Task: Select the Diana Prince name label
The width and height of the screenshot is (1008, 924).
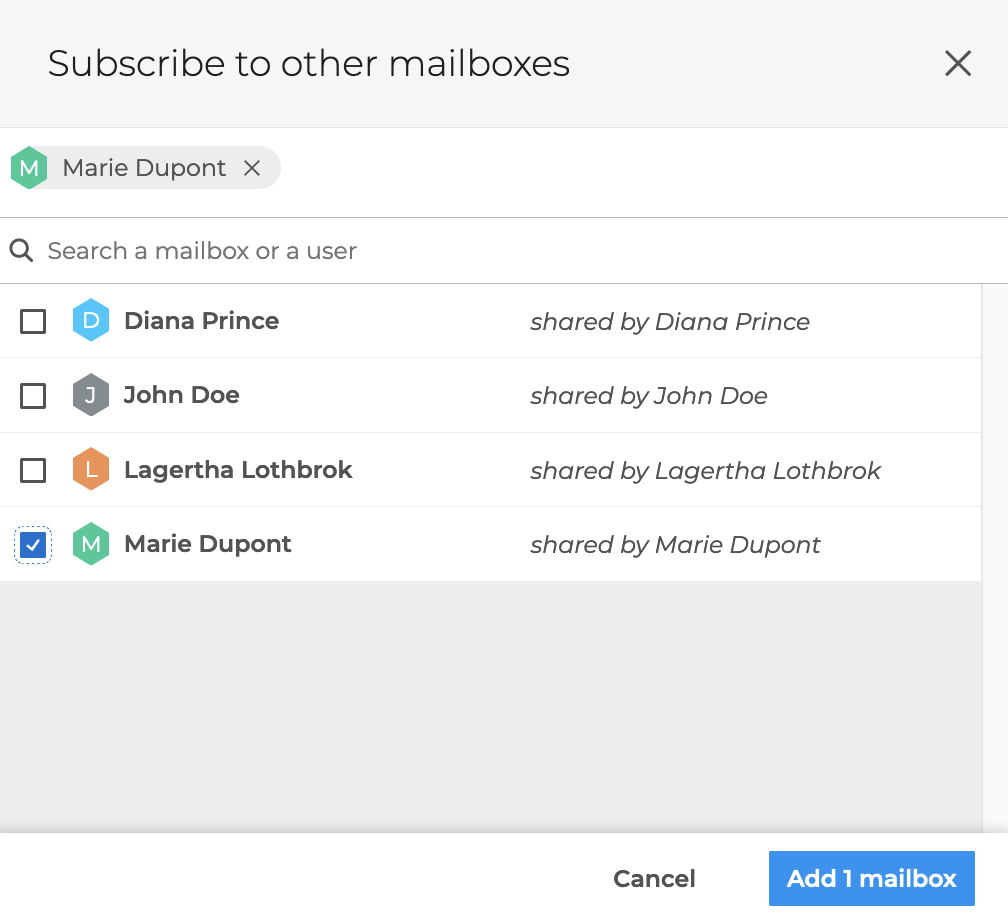Action: (201, 321)
